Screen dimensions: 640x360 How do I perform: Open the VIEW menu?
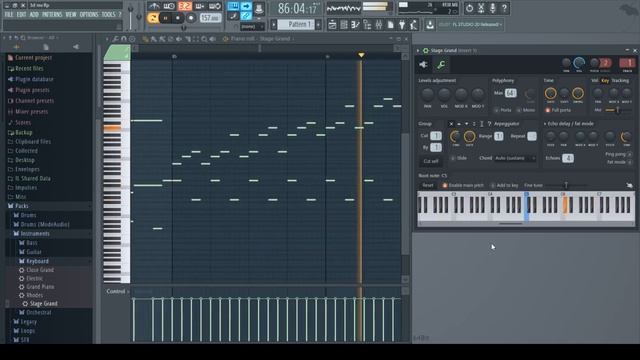[71, 14]
